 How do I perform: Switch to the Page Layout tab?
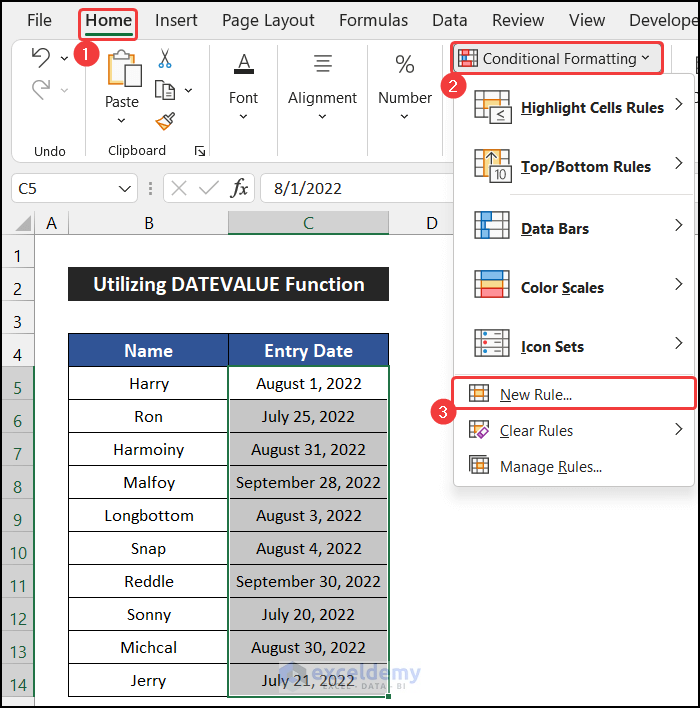tap(268, 20)
